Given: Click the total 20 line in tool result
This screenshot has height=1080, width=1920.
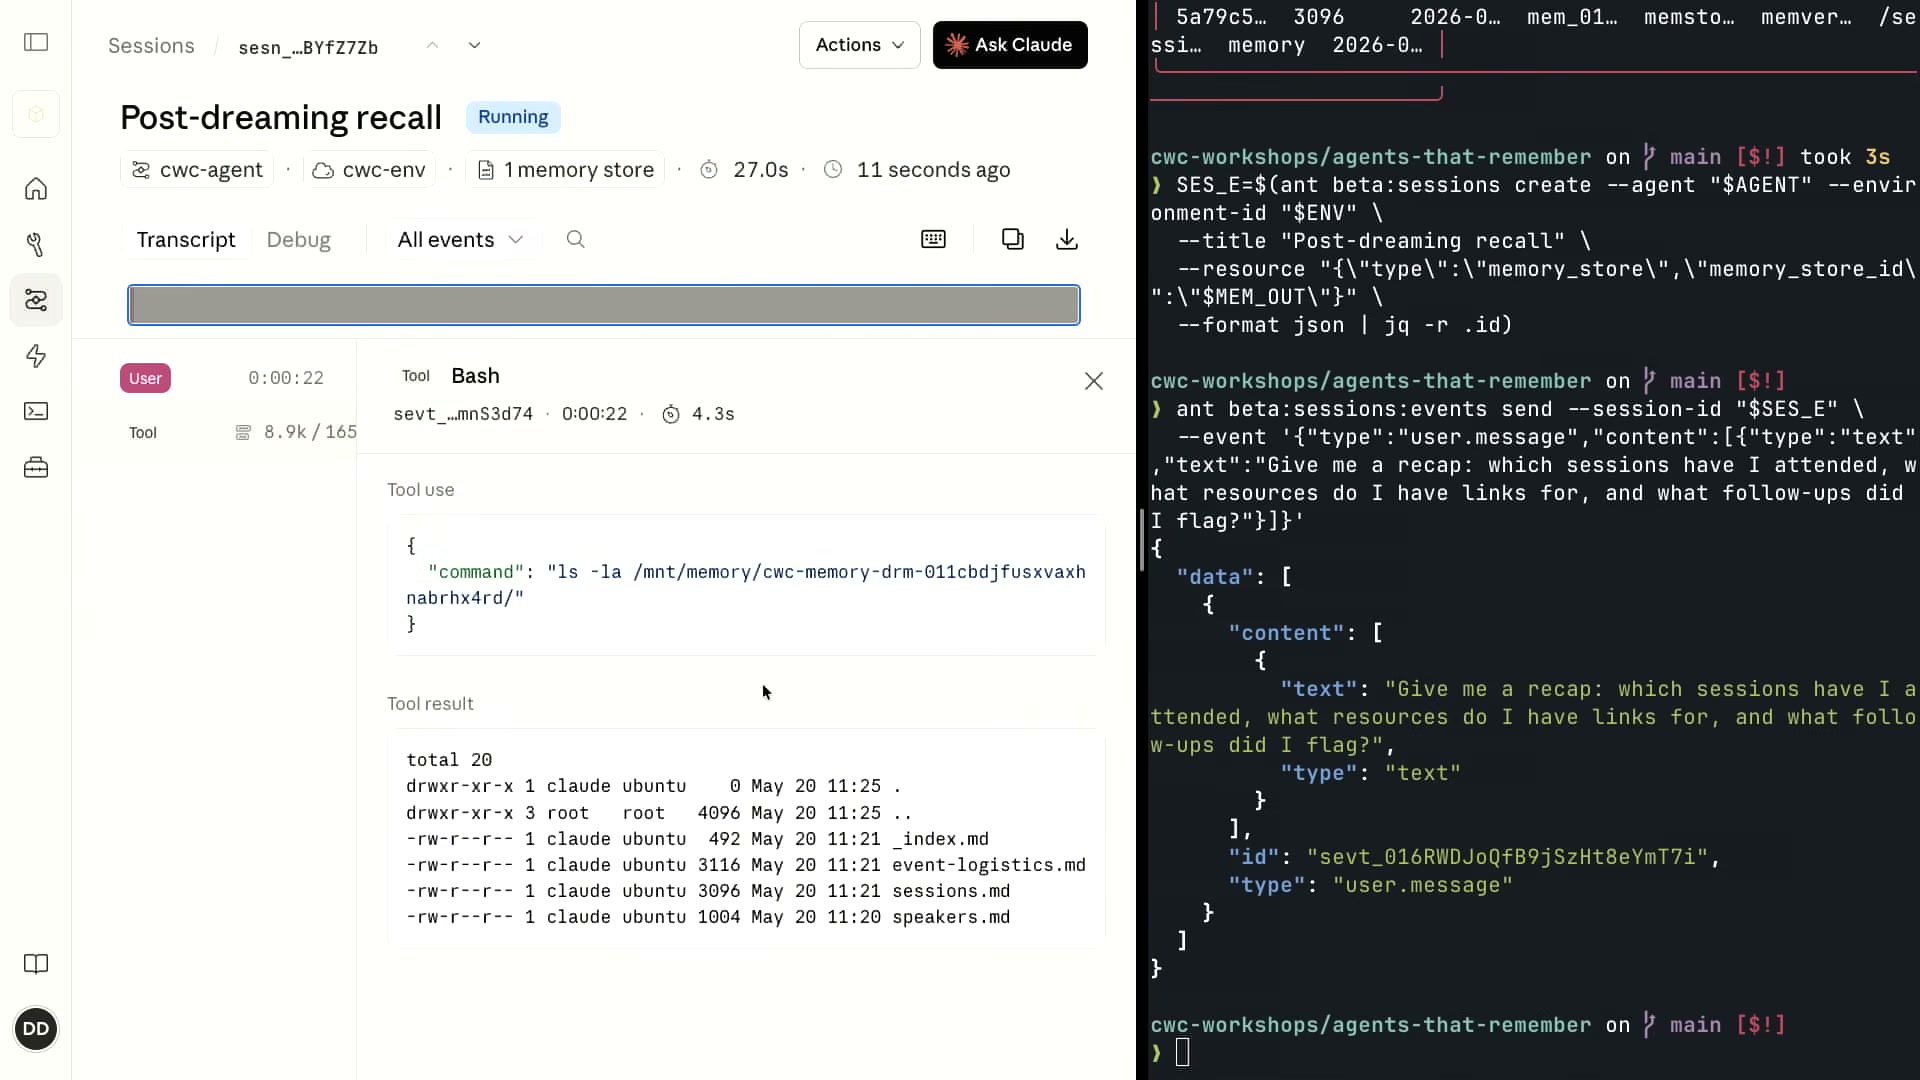Looking at the screenshot, I should [449, 760].
